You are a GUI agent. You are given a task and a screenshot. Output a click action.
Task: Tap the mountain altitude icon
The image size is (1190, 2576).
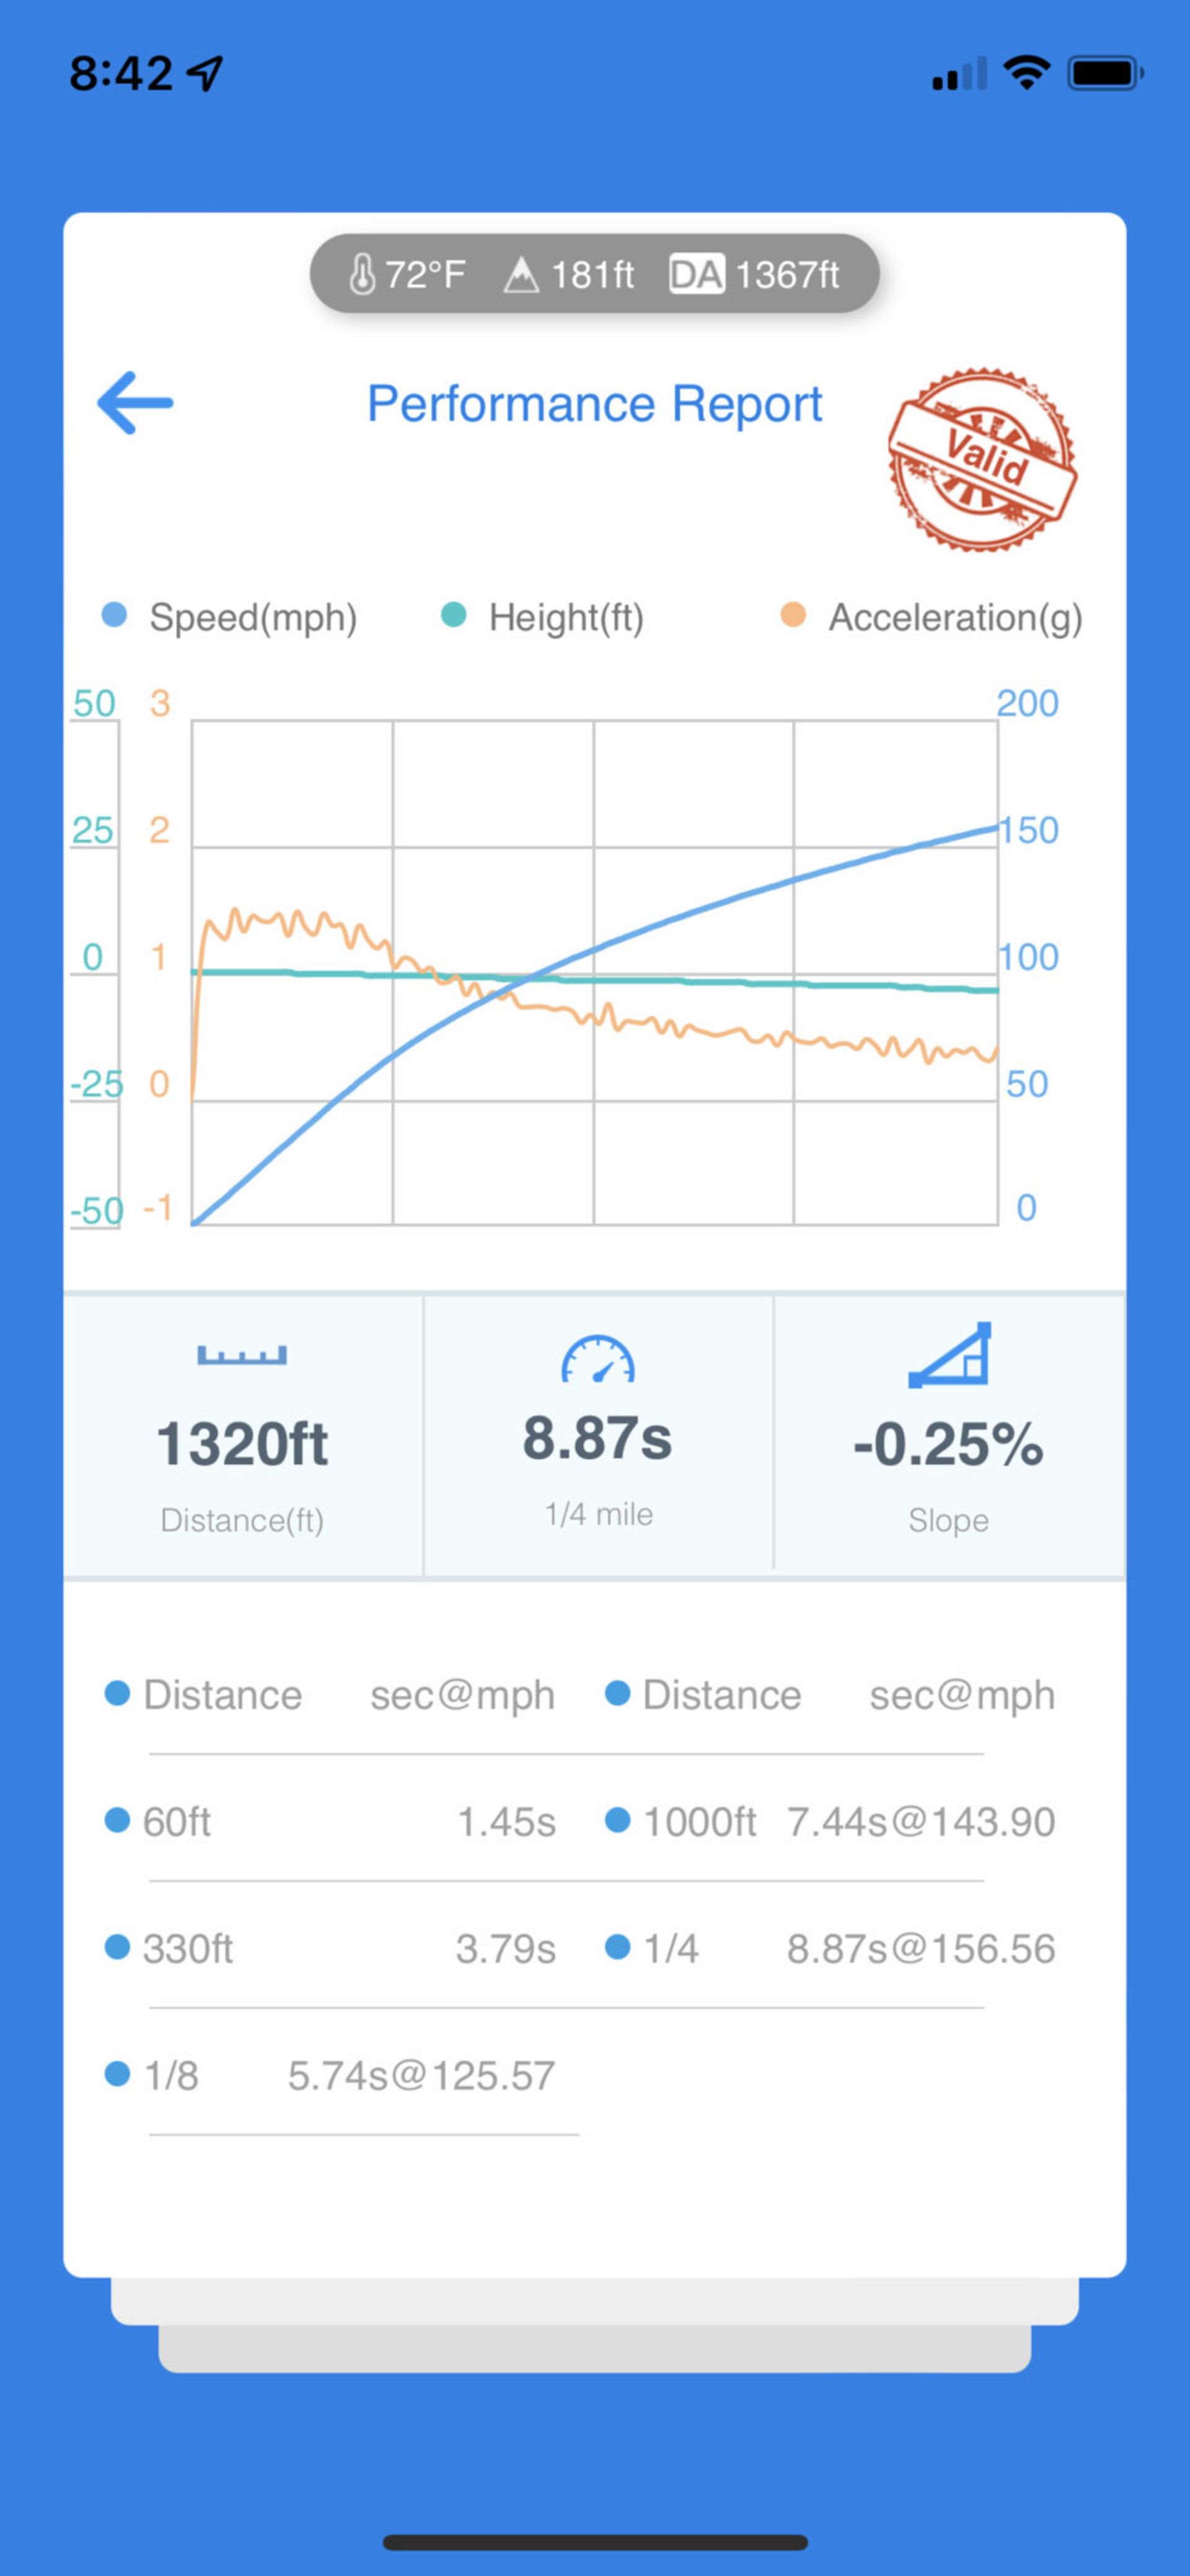coord(520,274)
